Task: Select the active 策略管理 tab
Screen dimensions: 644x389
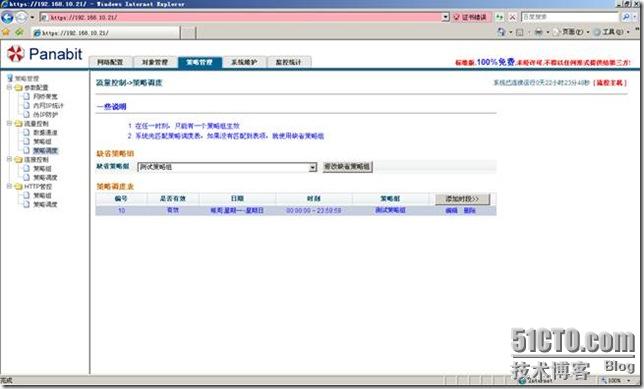Action: point(200,62)
